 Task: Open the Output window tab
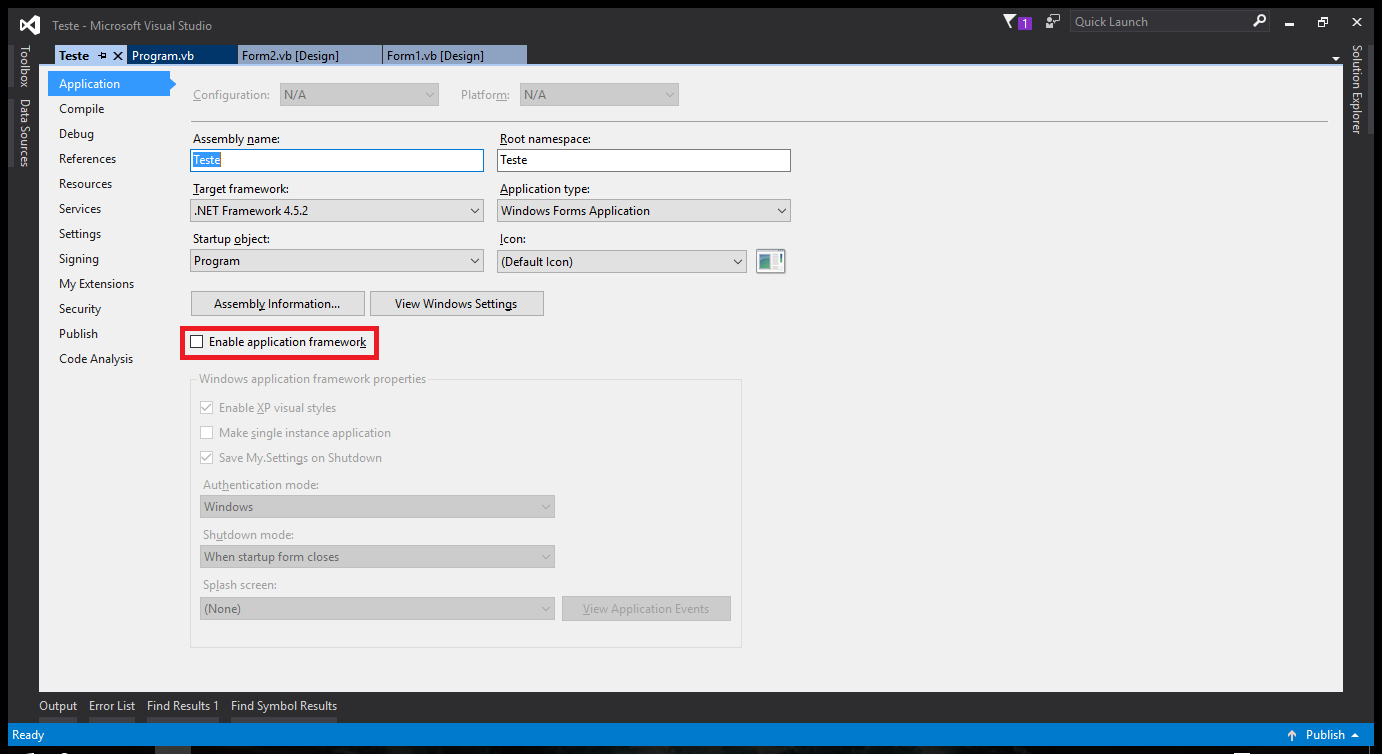(x=58, y=706)
